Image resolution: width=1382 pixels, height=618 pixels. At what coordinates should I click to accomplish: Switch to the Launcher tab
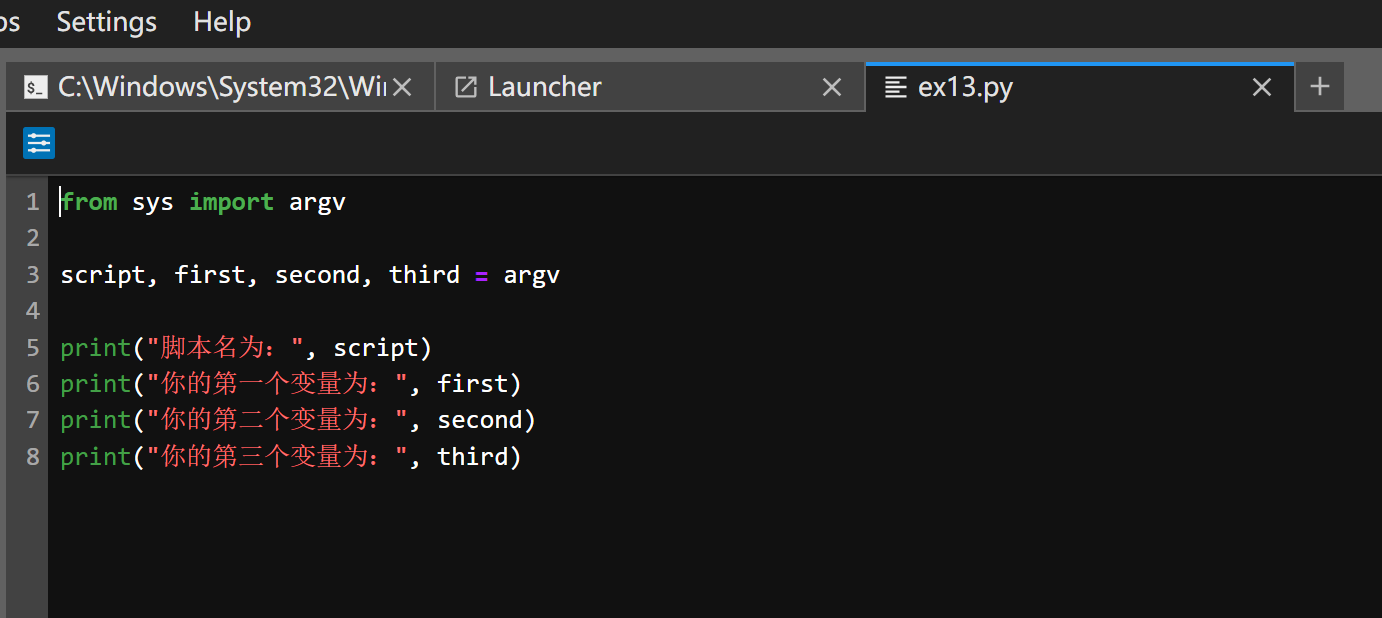545,88
